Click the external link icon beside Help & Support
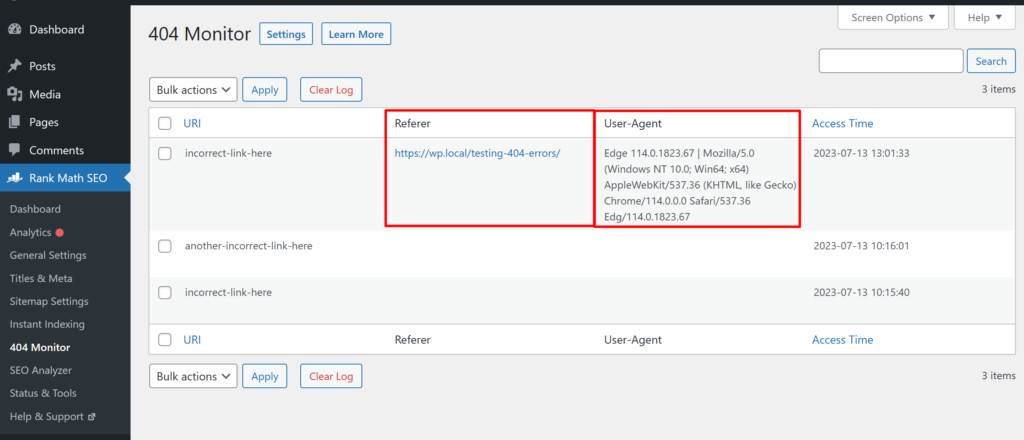This screenshot has width=1024, height=440. [x=91, y=416]
